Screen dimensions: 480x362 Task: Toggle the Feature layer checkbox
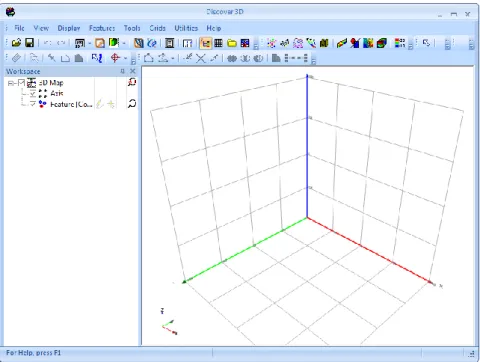click(33, 104)
